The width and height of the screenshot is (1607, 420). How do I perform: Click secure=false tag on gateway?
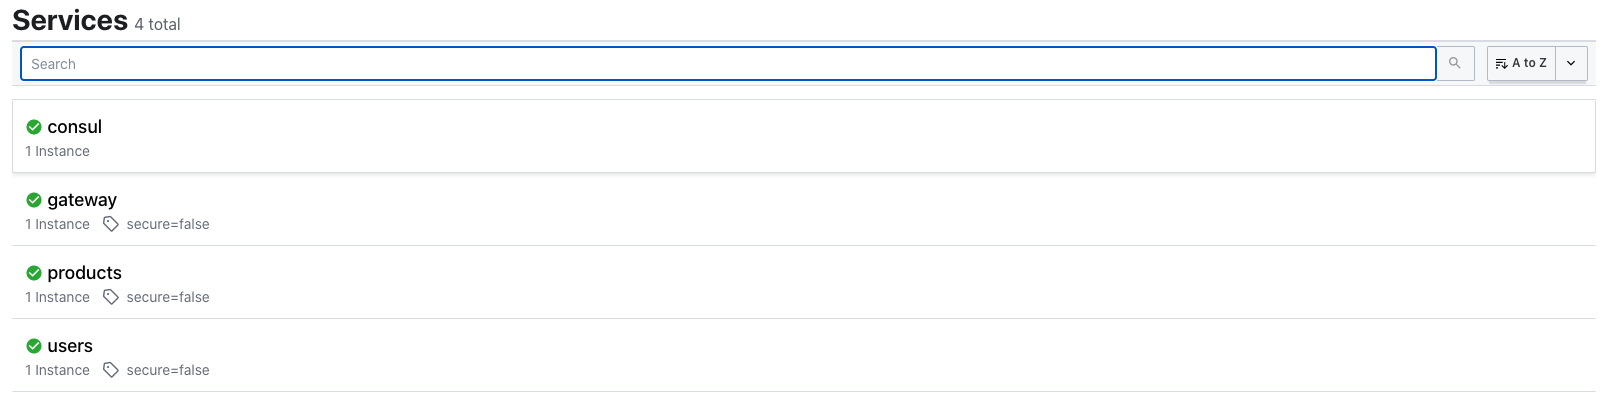pyautogui.click(x=168, y=224)
